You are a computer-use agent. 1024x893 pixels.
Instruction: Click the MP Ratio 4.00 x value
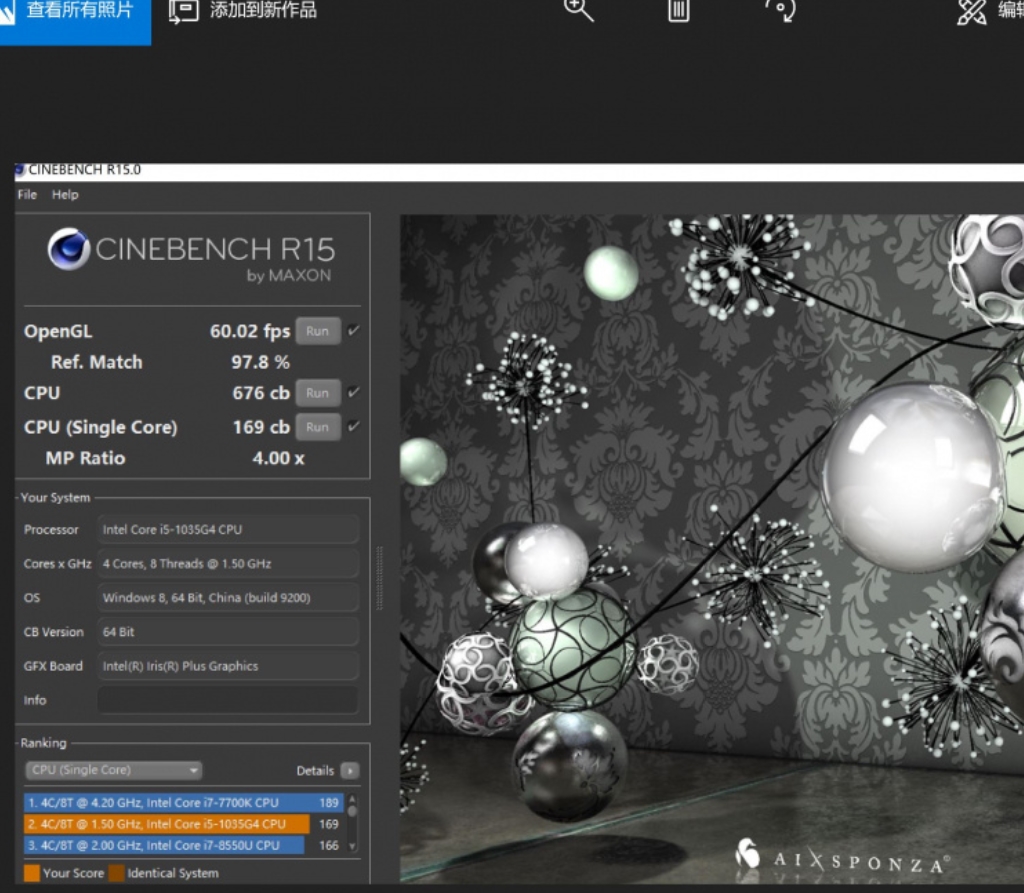278,459
